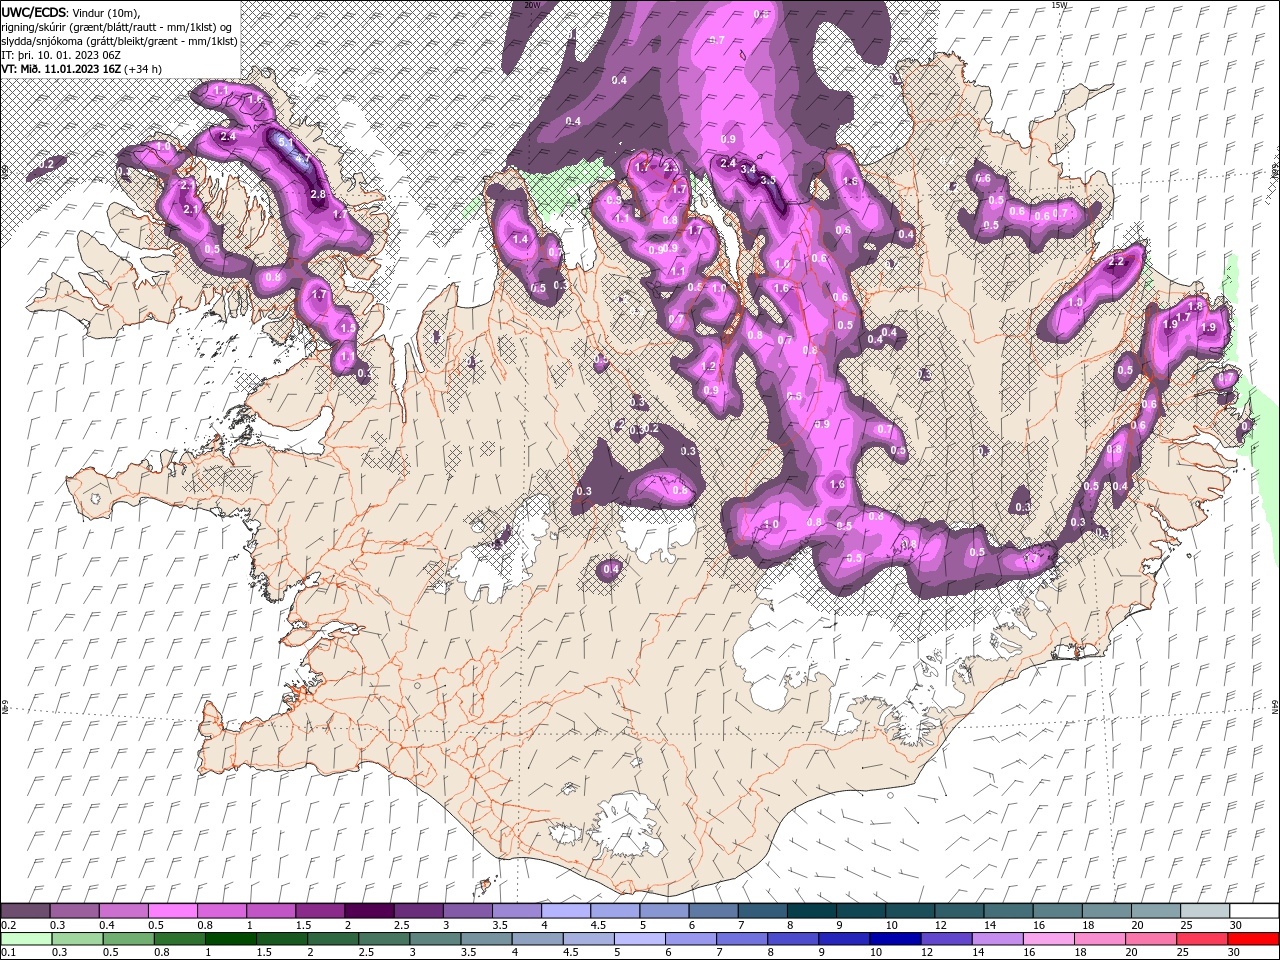The height and width of the screenshot is (960, 1280).
Task: Choose the darkest purple 2–2.5 snow legend swatch
Action: coord(369,911)
